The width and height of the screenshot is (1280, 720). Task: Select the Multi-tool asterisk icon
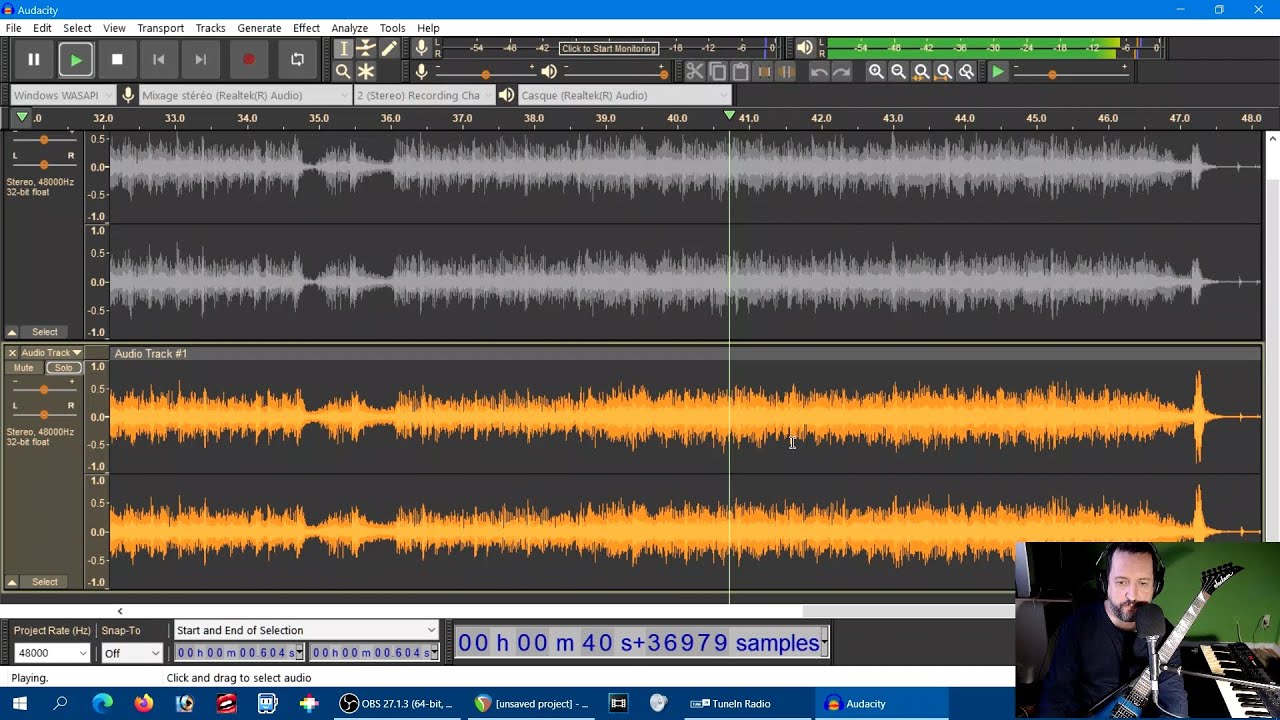click(366, 71)
